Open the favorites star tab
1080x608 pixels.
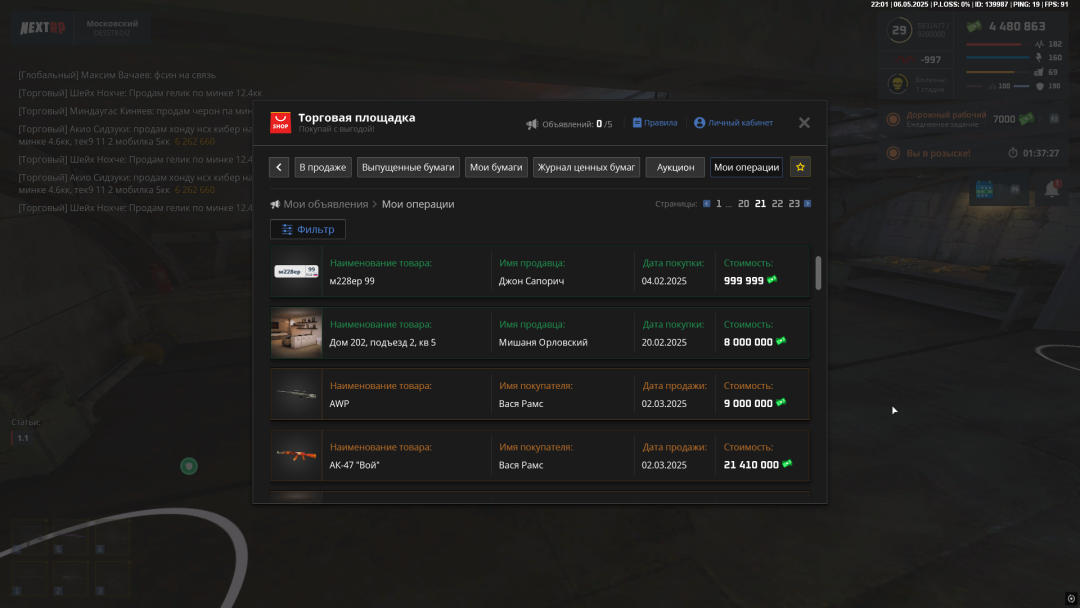click(800, 167)
